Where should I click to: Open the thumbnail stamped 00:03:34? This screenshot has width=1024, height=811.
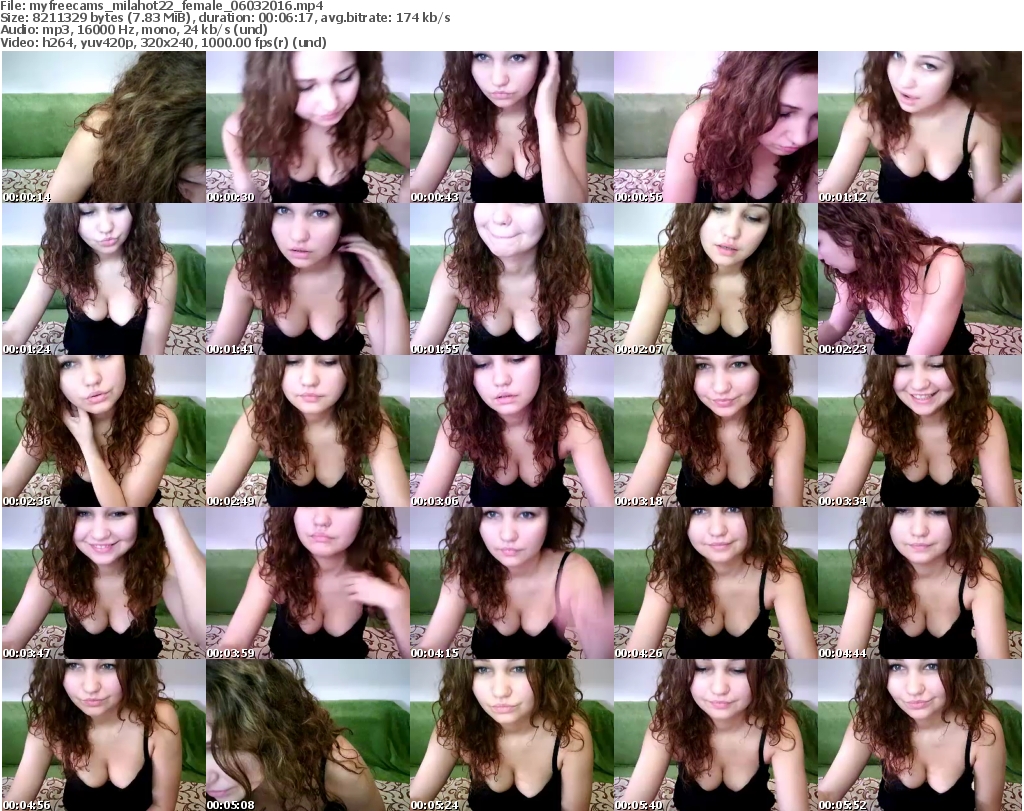pyautogui.click(x=920, y=431)
